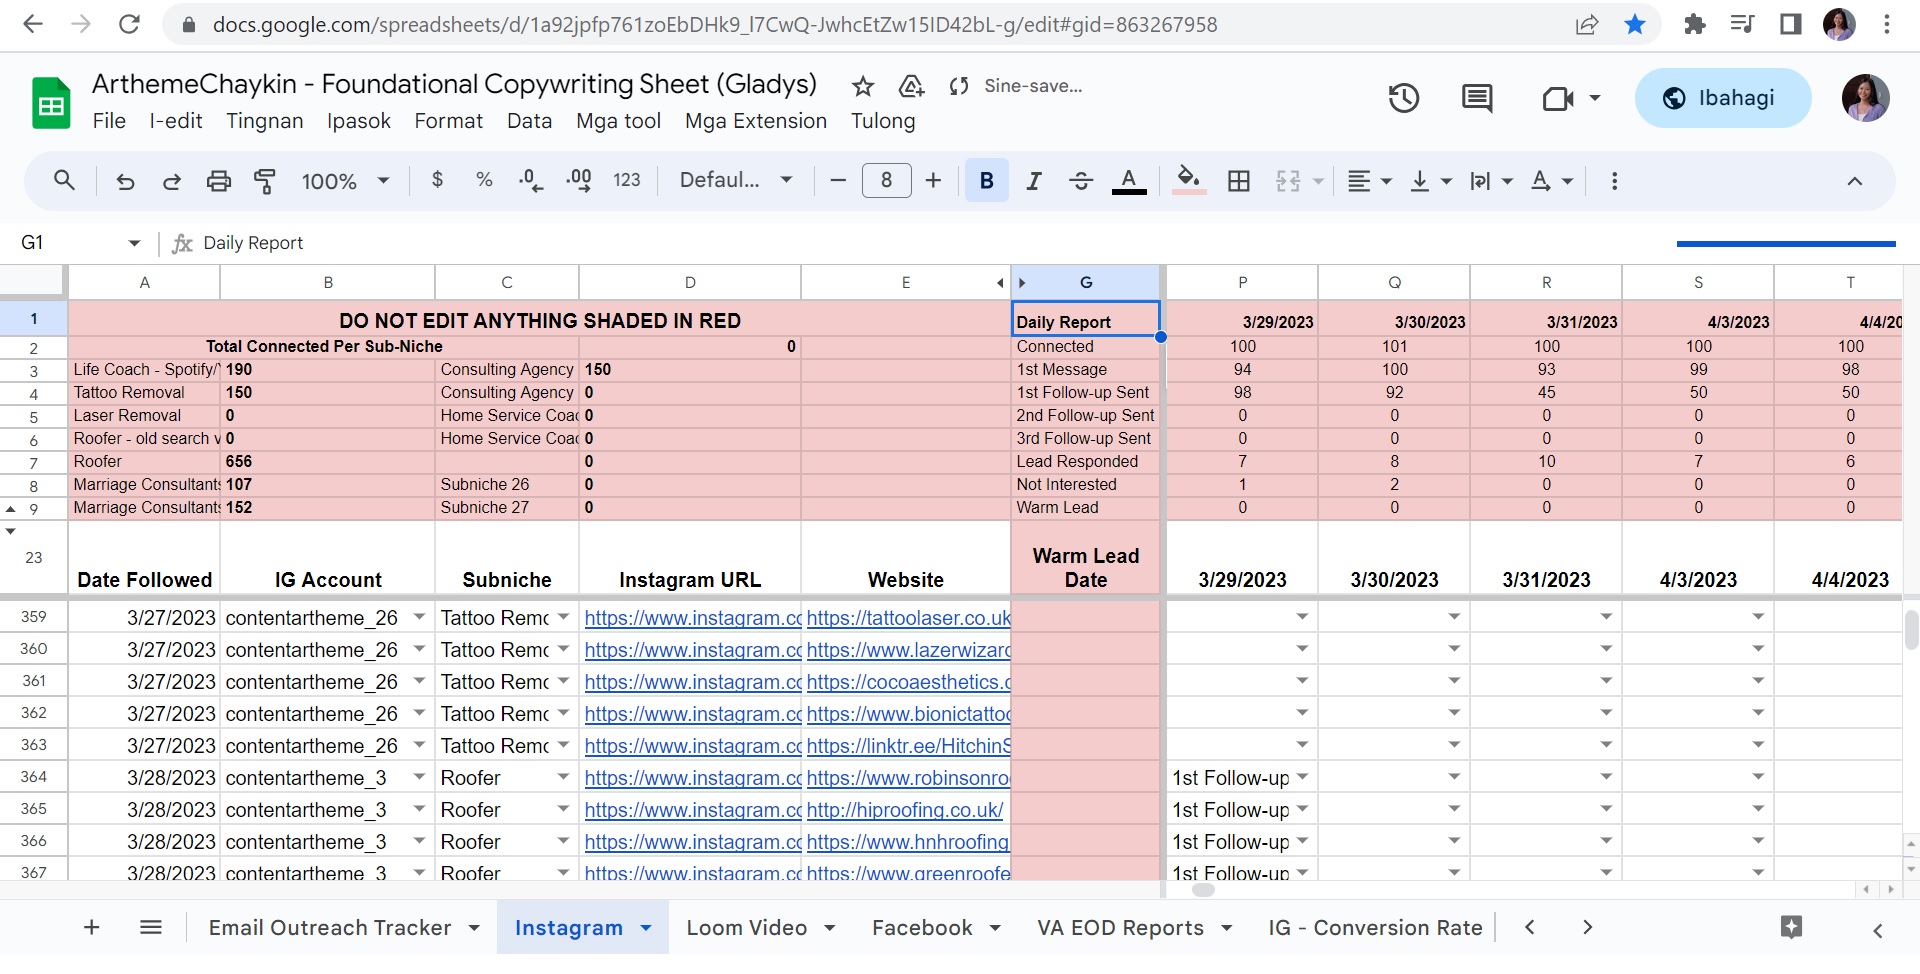Switch to the Facebook sheet tab
This screenshot has height=974, width=1920.
[921, 928]
